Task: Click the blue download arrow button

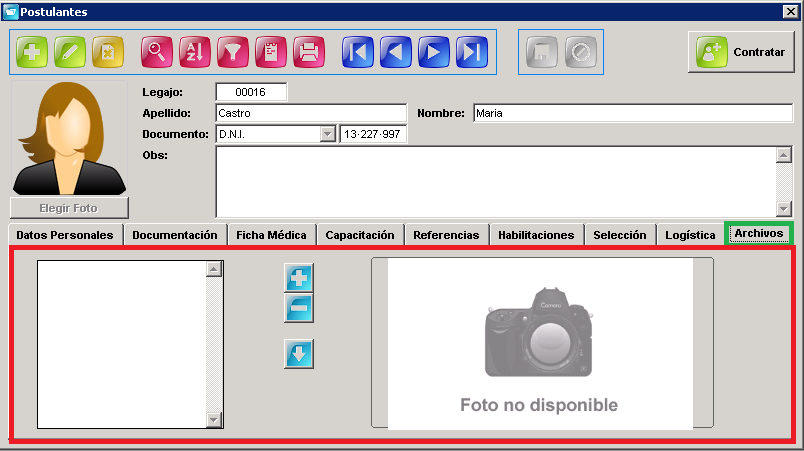Action: point(299,354)
